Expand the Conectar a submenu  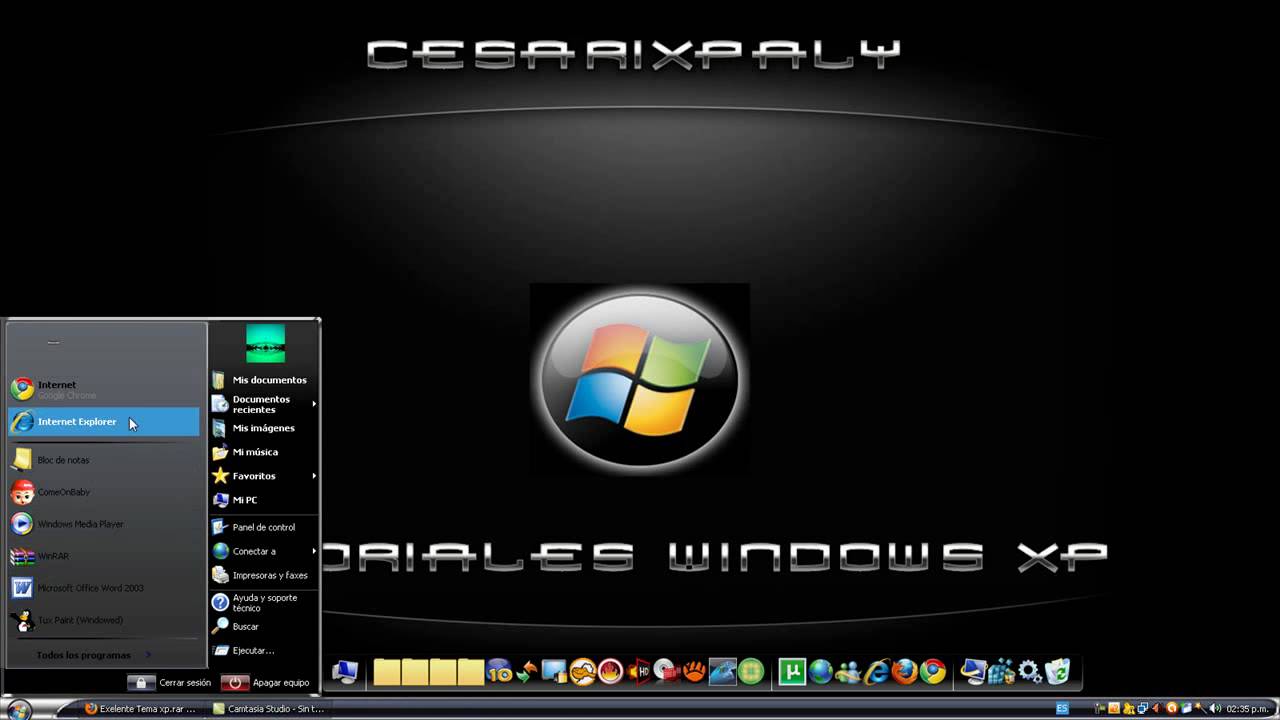click(264, 551)
